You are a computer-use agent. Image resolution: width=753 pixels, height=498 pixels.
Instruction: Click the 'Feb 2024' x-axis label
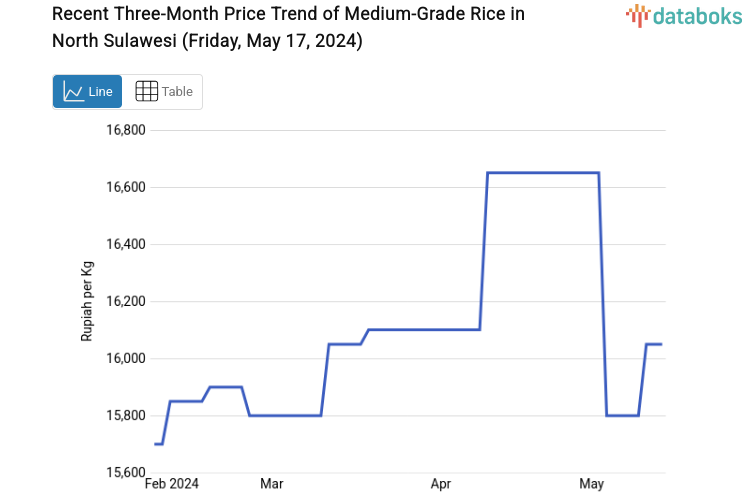pos(172,484)
